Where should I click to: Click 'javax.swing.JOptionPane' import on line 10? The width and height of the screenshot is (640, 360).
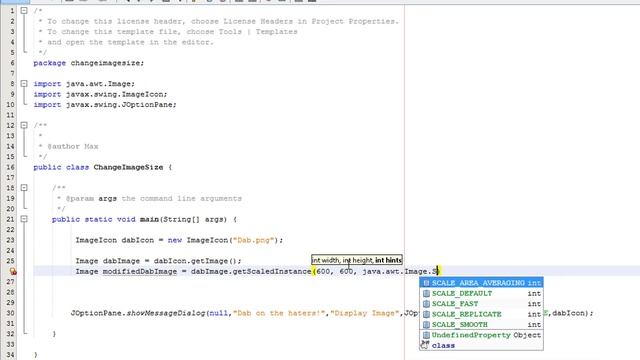[x=119, y=104]
